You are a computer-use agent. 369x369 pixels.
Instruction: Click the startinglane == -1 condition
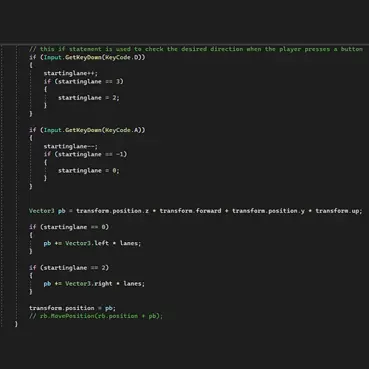(91, 154)
